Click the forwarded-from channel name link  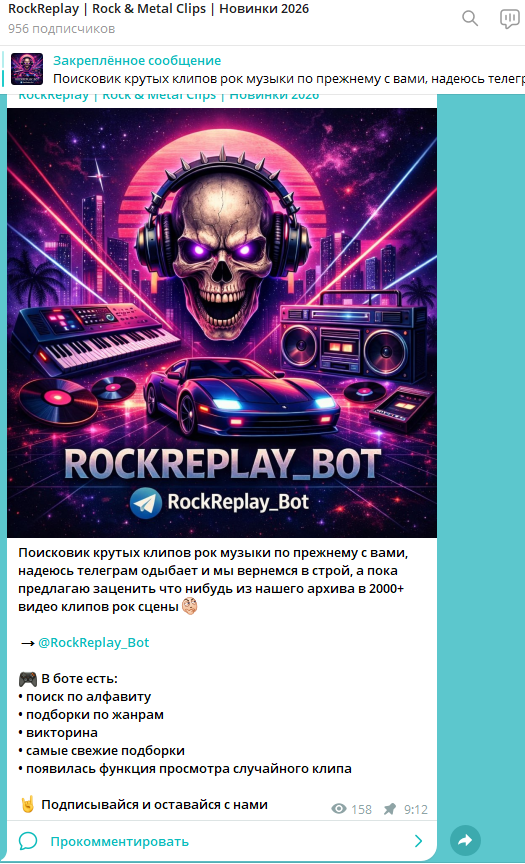point(169,96)
